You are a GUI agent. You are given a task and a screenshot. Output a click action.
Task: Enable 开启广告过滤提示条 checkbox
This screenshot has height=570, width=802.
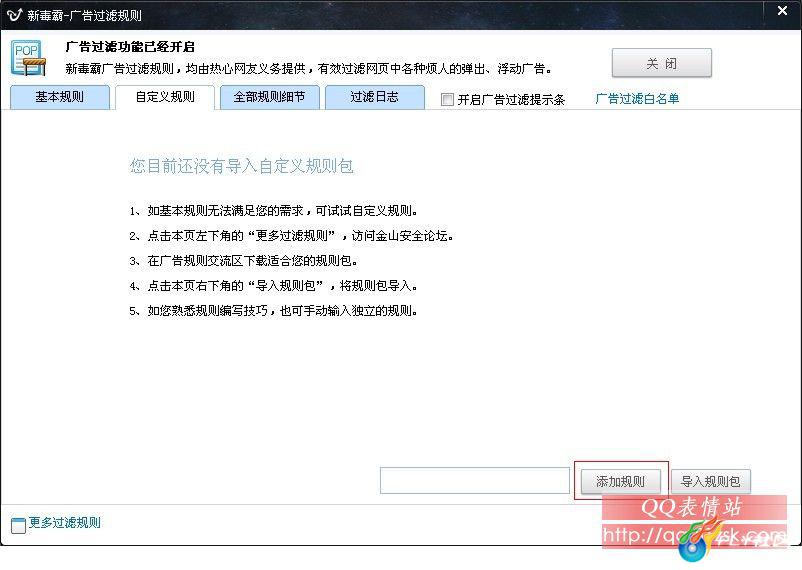pyautogui.click(x=447, y=99)
